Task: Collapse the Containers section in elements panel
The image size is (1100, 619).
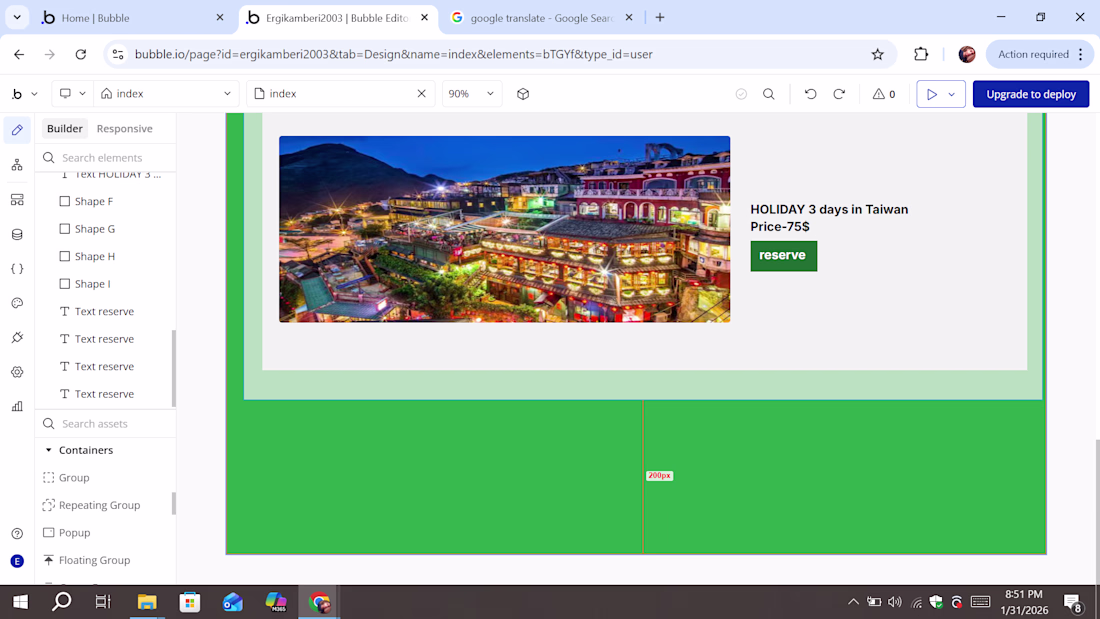Action: tap(48, 449)
